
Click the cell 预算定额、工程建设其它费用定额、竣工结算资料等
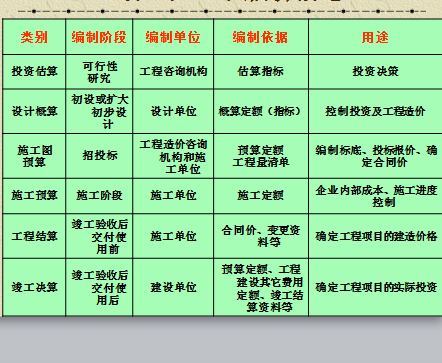261,287
